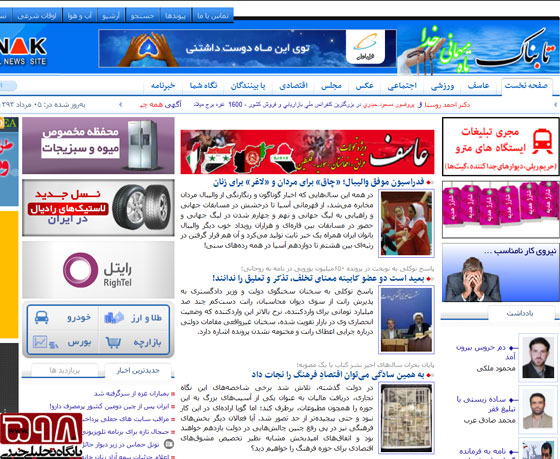
Task: Open the دم خروس بیرون آمد note link
Action: coord(481,352)
